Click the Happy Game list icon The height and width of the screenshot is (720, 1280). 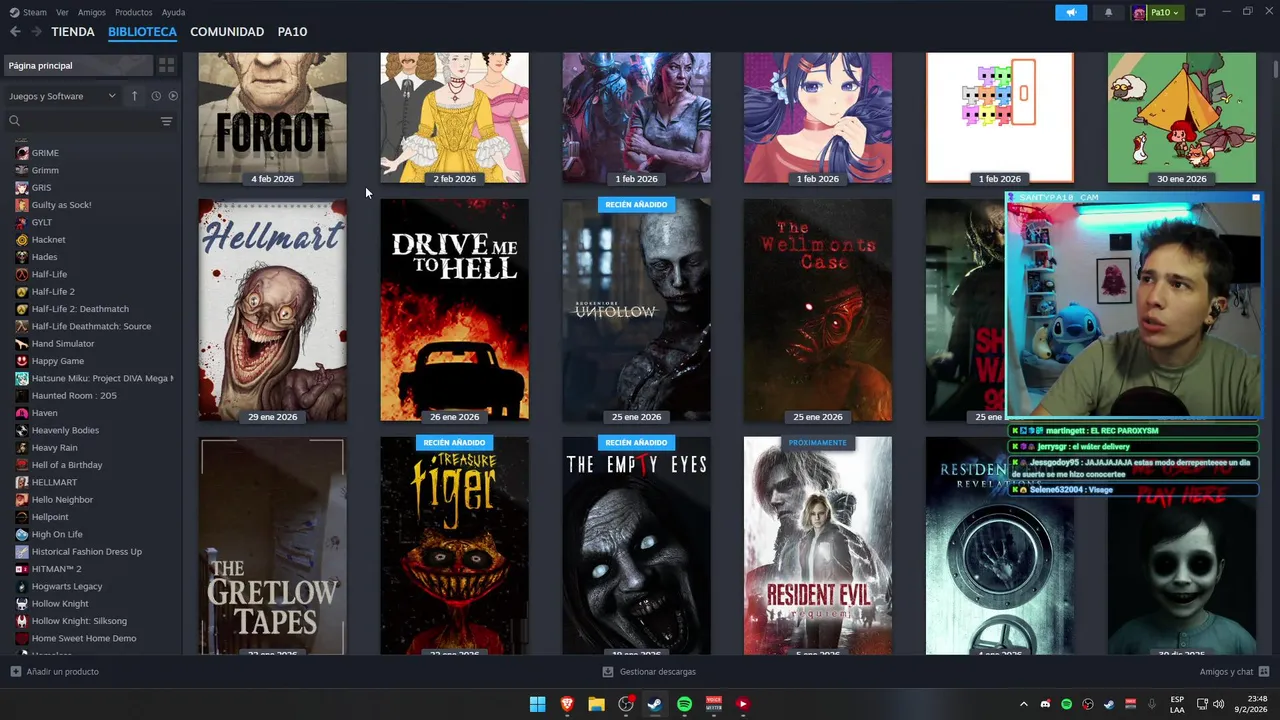22,361
